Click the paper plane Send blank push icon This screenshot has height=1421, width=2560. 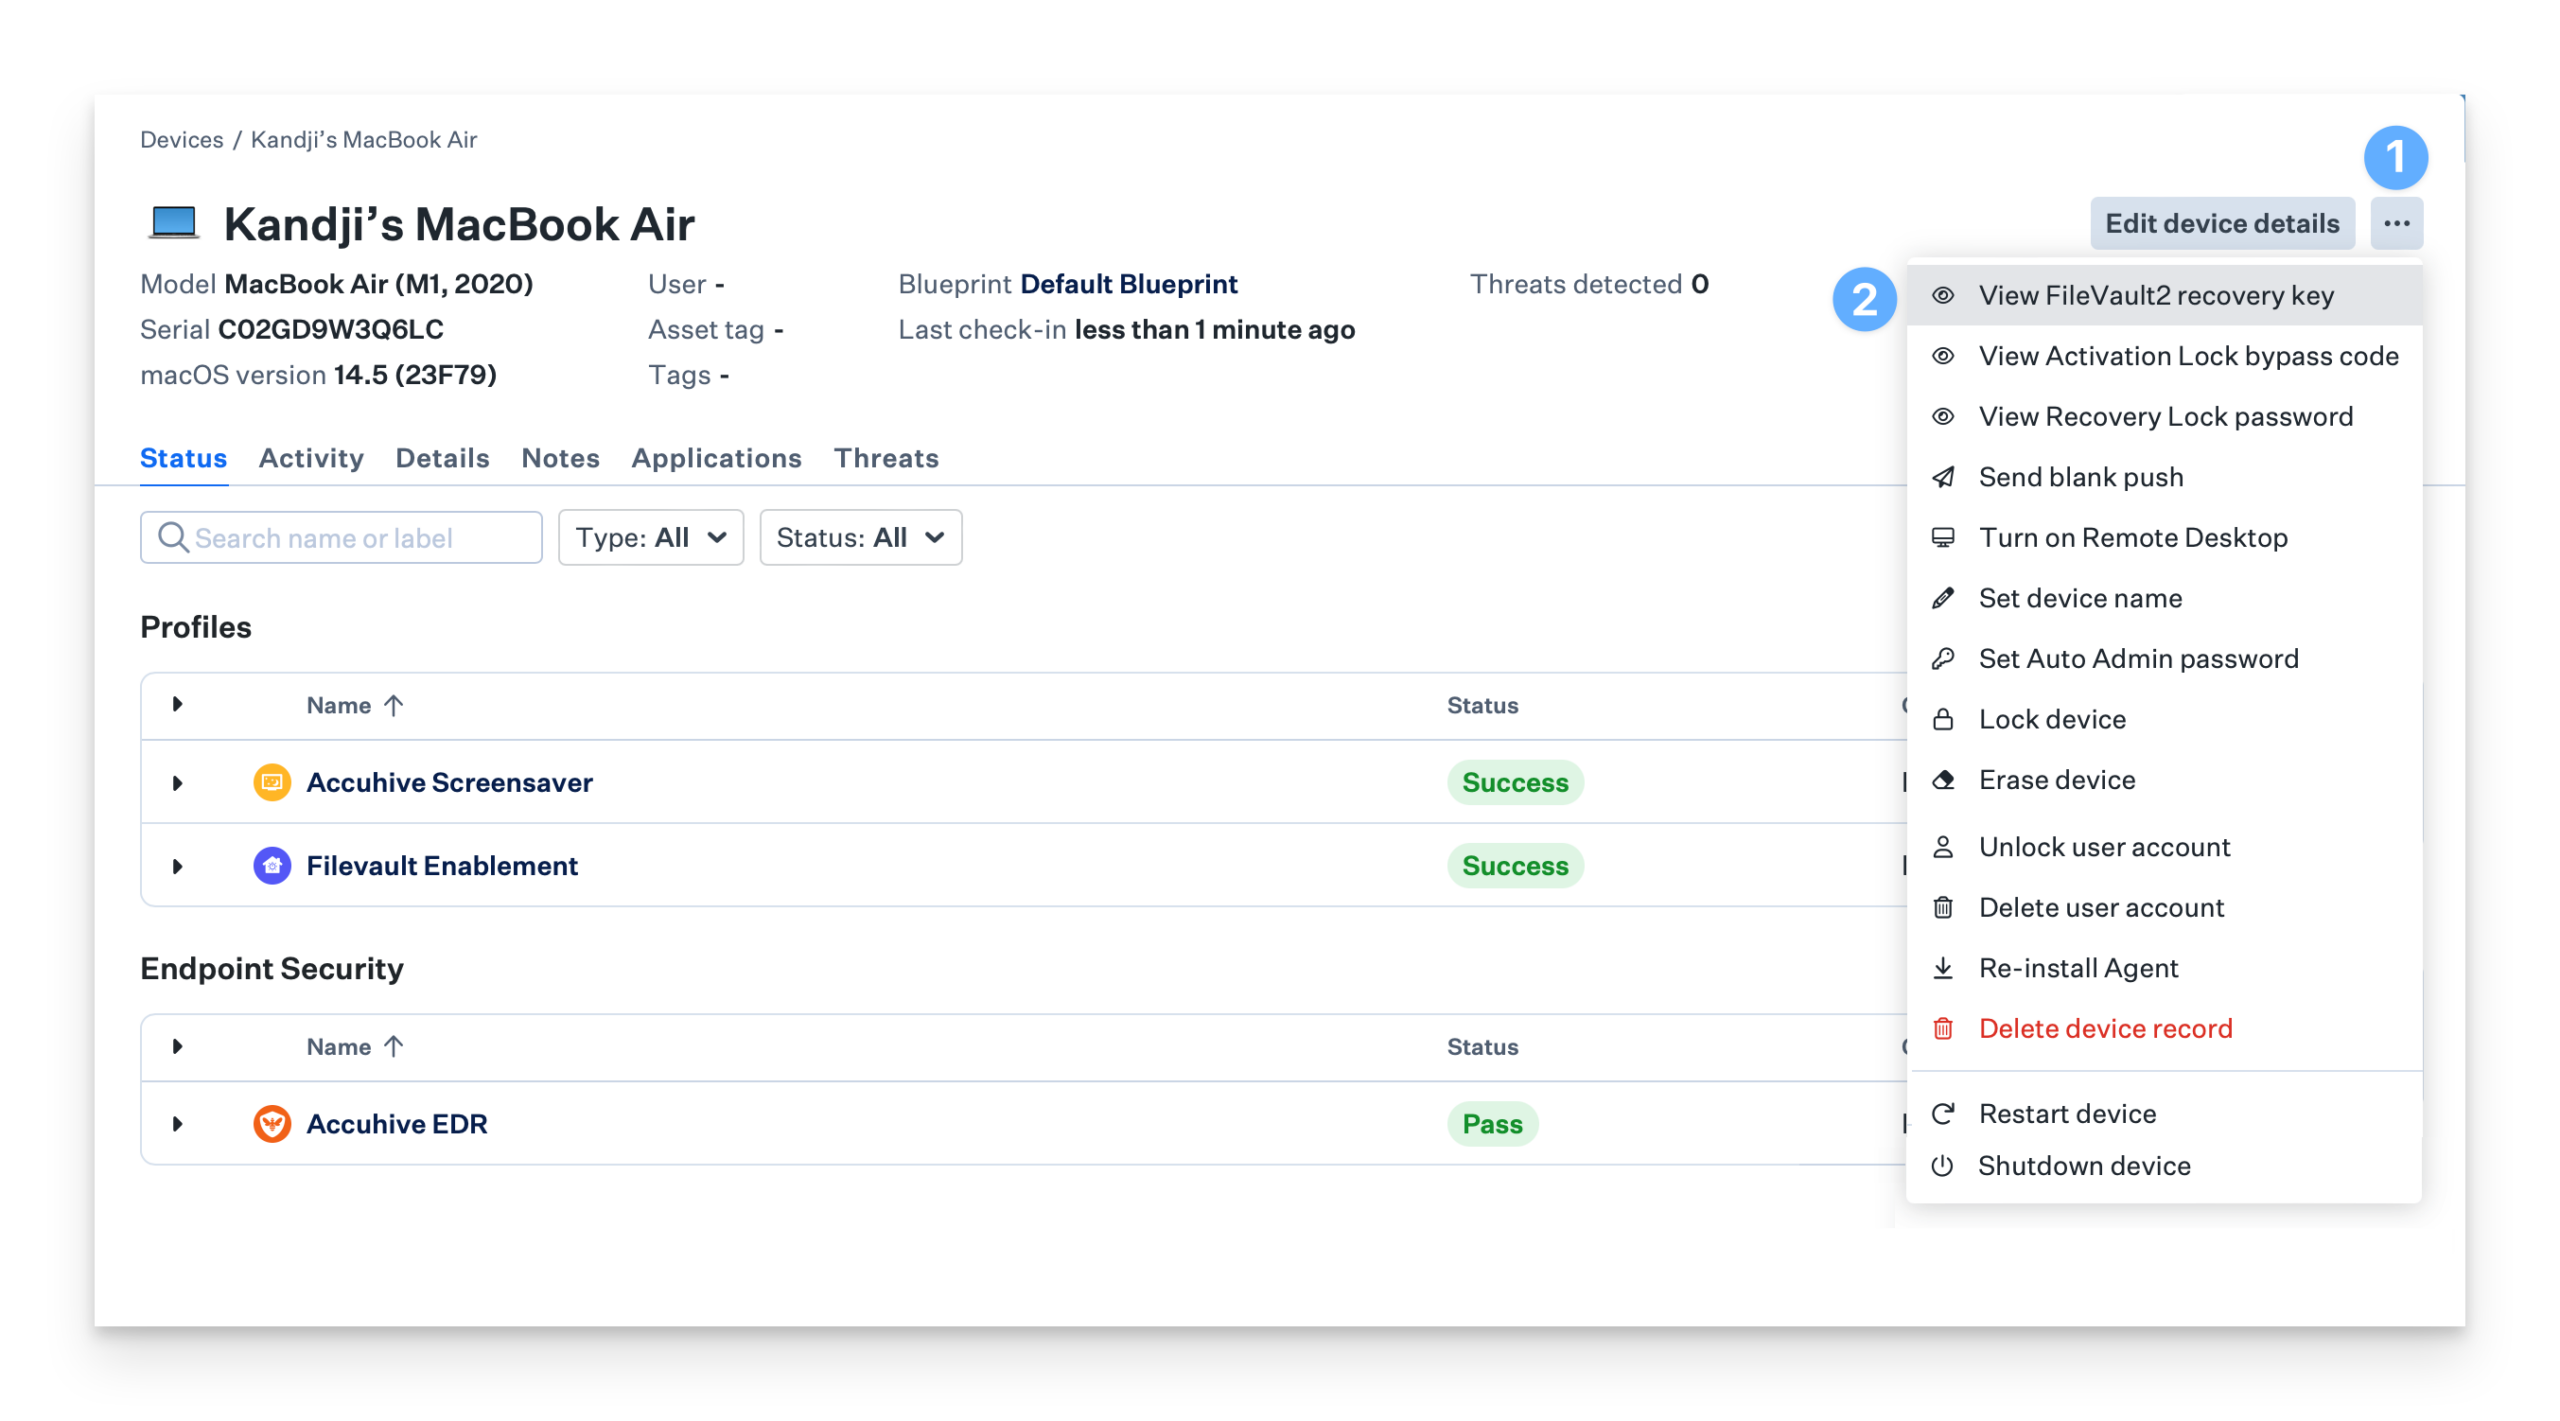[1943, 478]
